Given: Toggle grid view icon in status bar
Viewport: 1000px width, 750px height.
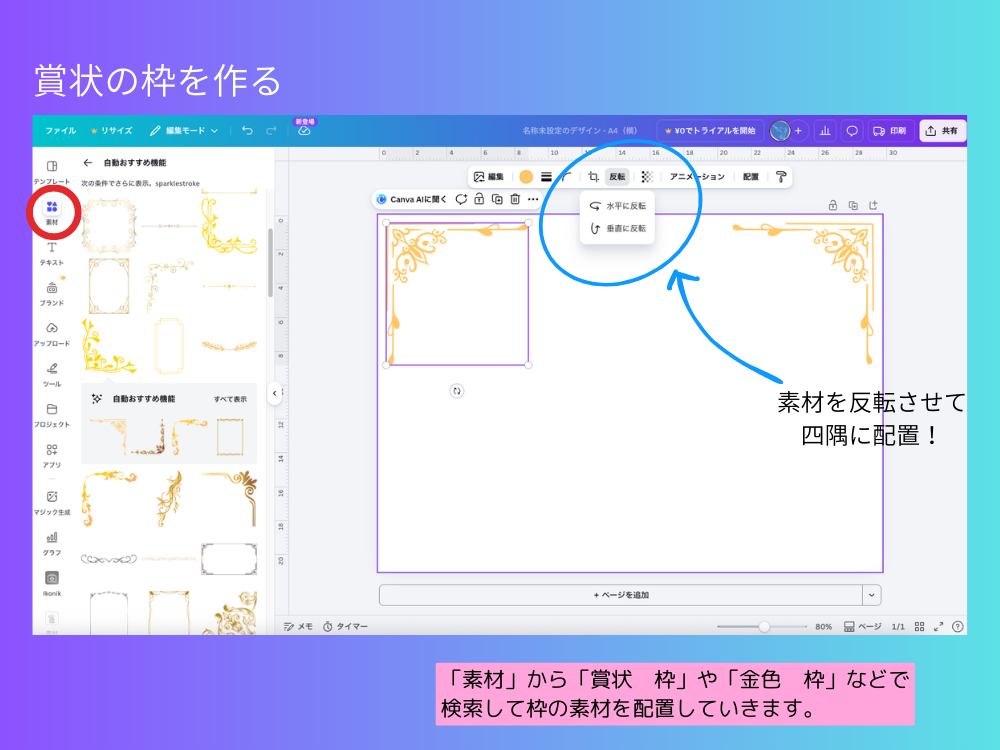Looking at the screenshot, I should pyautogui.click(x=919, y=626).
